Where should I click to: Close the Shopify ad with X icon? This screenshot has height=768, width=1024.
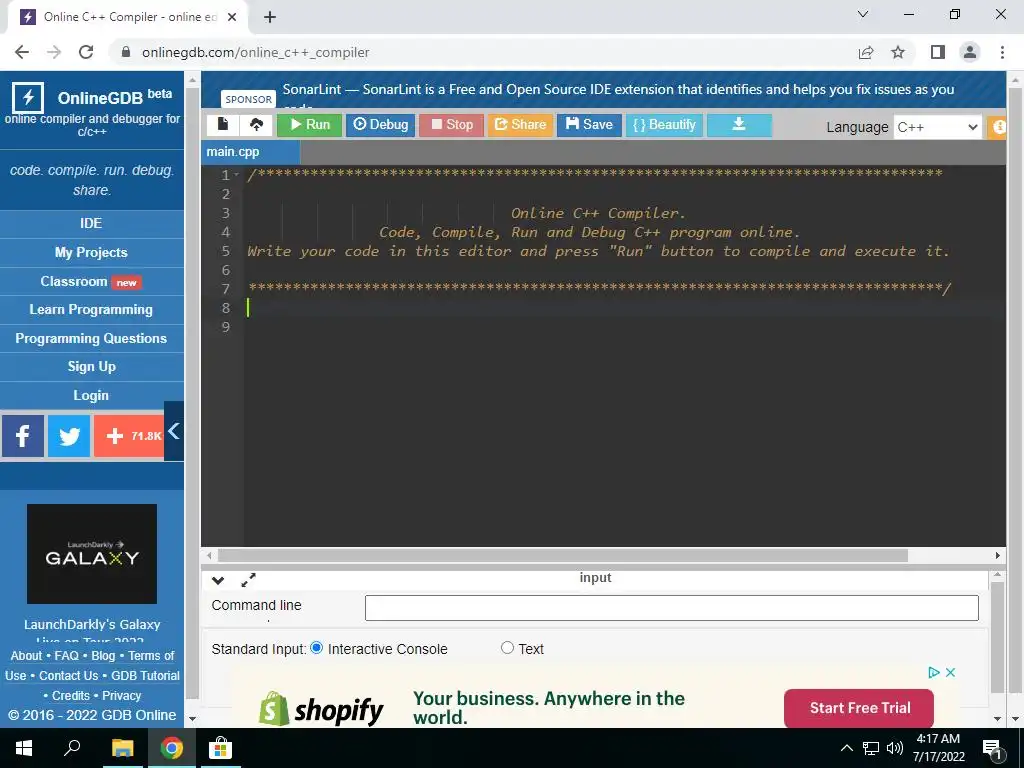(951, 672)
